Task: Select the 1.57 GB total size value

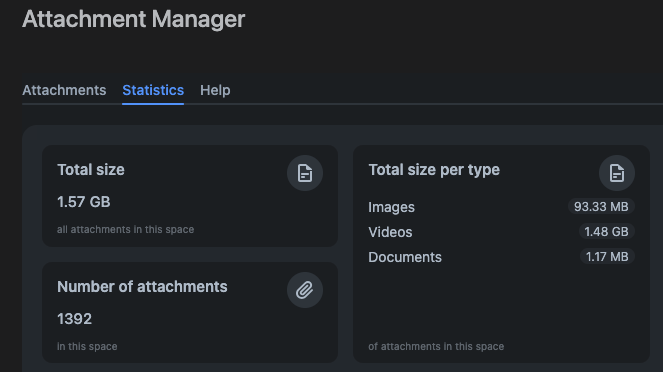Action: [x=84, y=202]
